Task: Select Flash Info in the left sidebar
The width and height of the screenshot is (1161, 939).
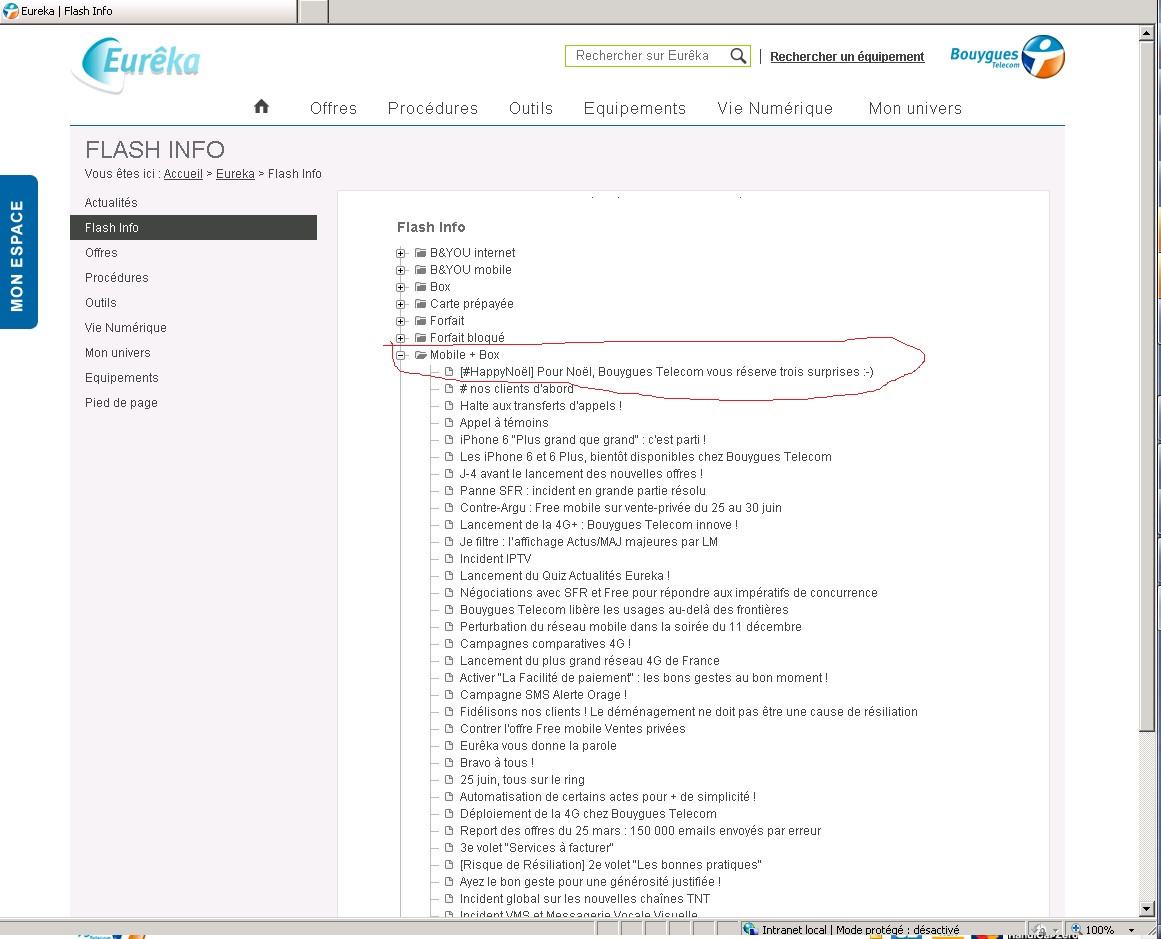Action: [193, 227]
